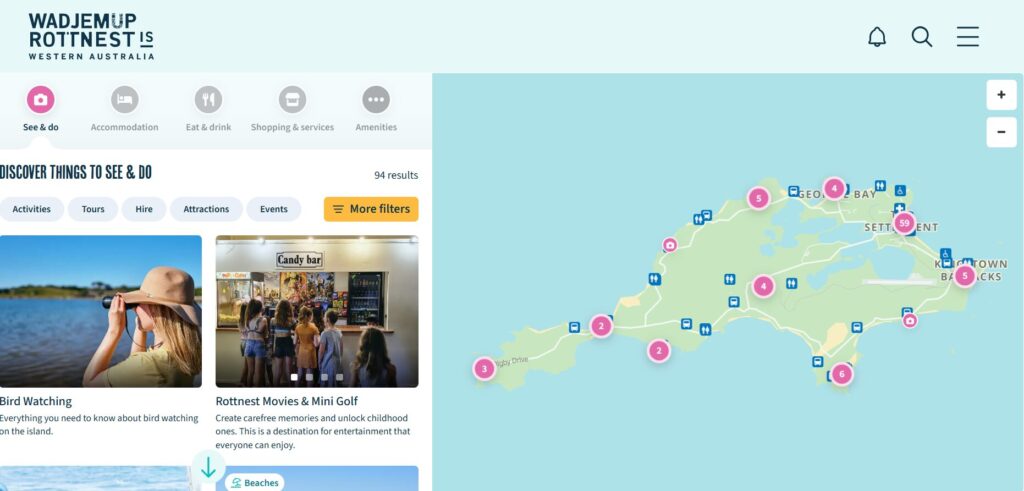Expand the 59 cluster marker at Settlement
This screenshot has height=491, width=1024.
pyautogui.click(x=904, y=223)
